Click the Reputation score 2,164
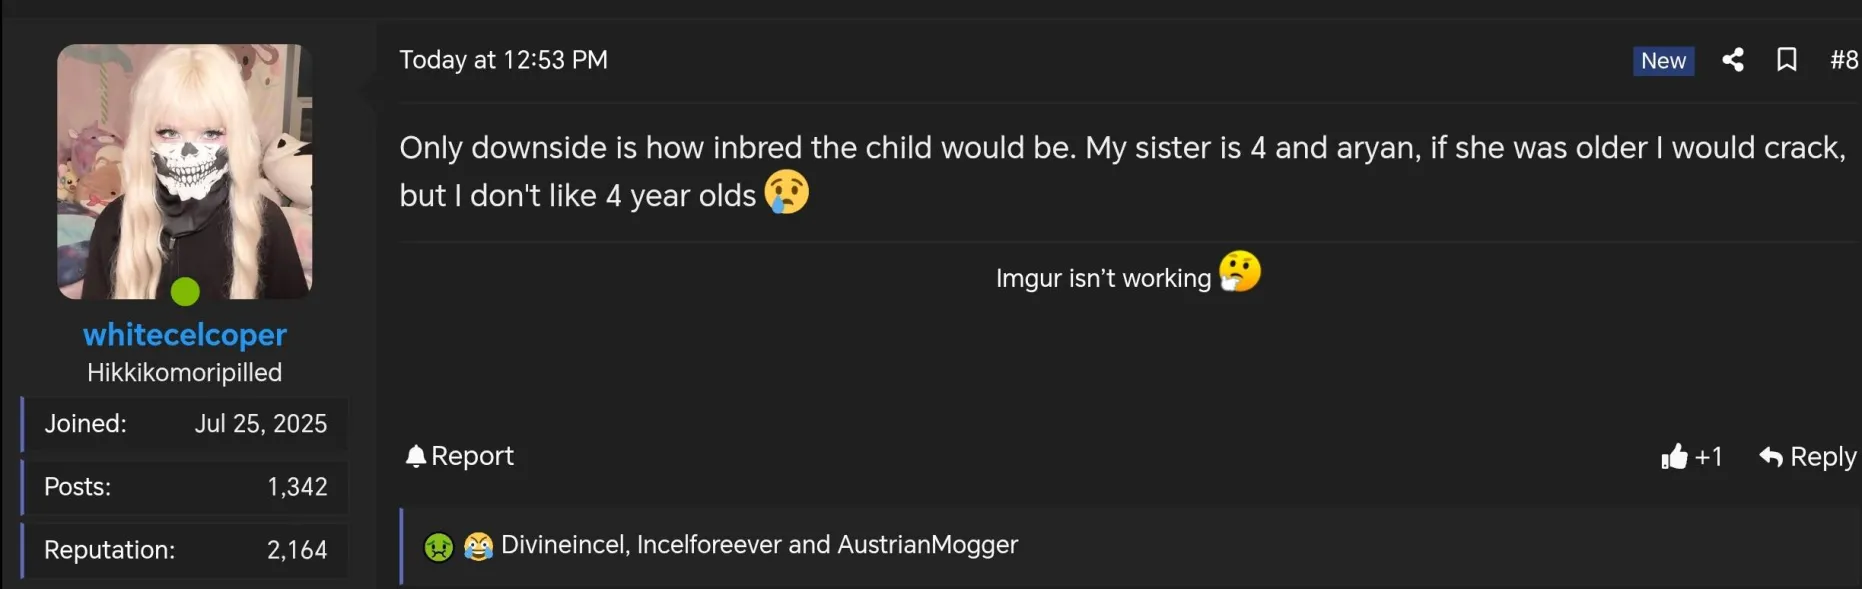 click(x=297, y=550)
